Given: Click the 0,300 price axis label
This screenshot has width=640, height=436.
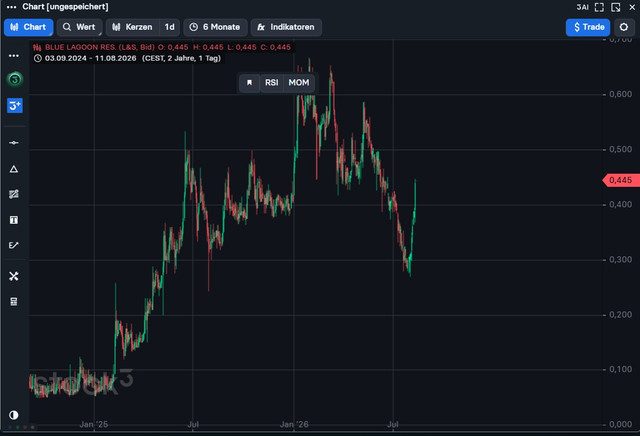Looking at the screenshot, I should pyautogui.click(x=620, y=260).
